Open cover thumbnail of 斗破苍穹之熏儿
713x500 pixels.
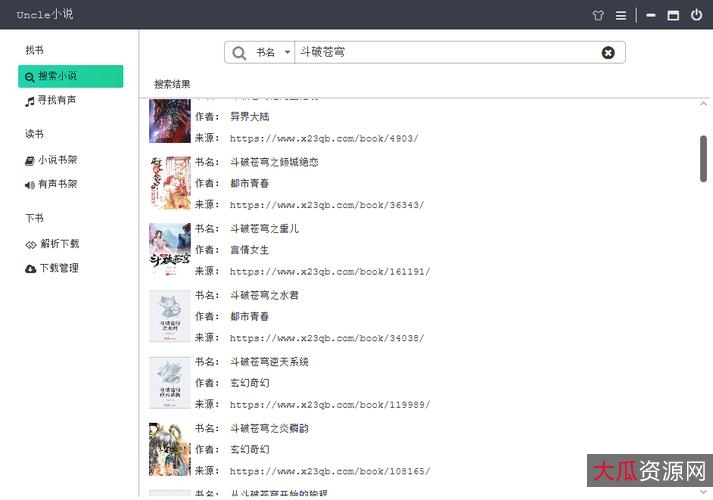click(170, 249)
